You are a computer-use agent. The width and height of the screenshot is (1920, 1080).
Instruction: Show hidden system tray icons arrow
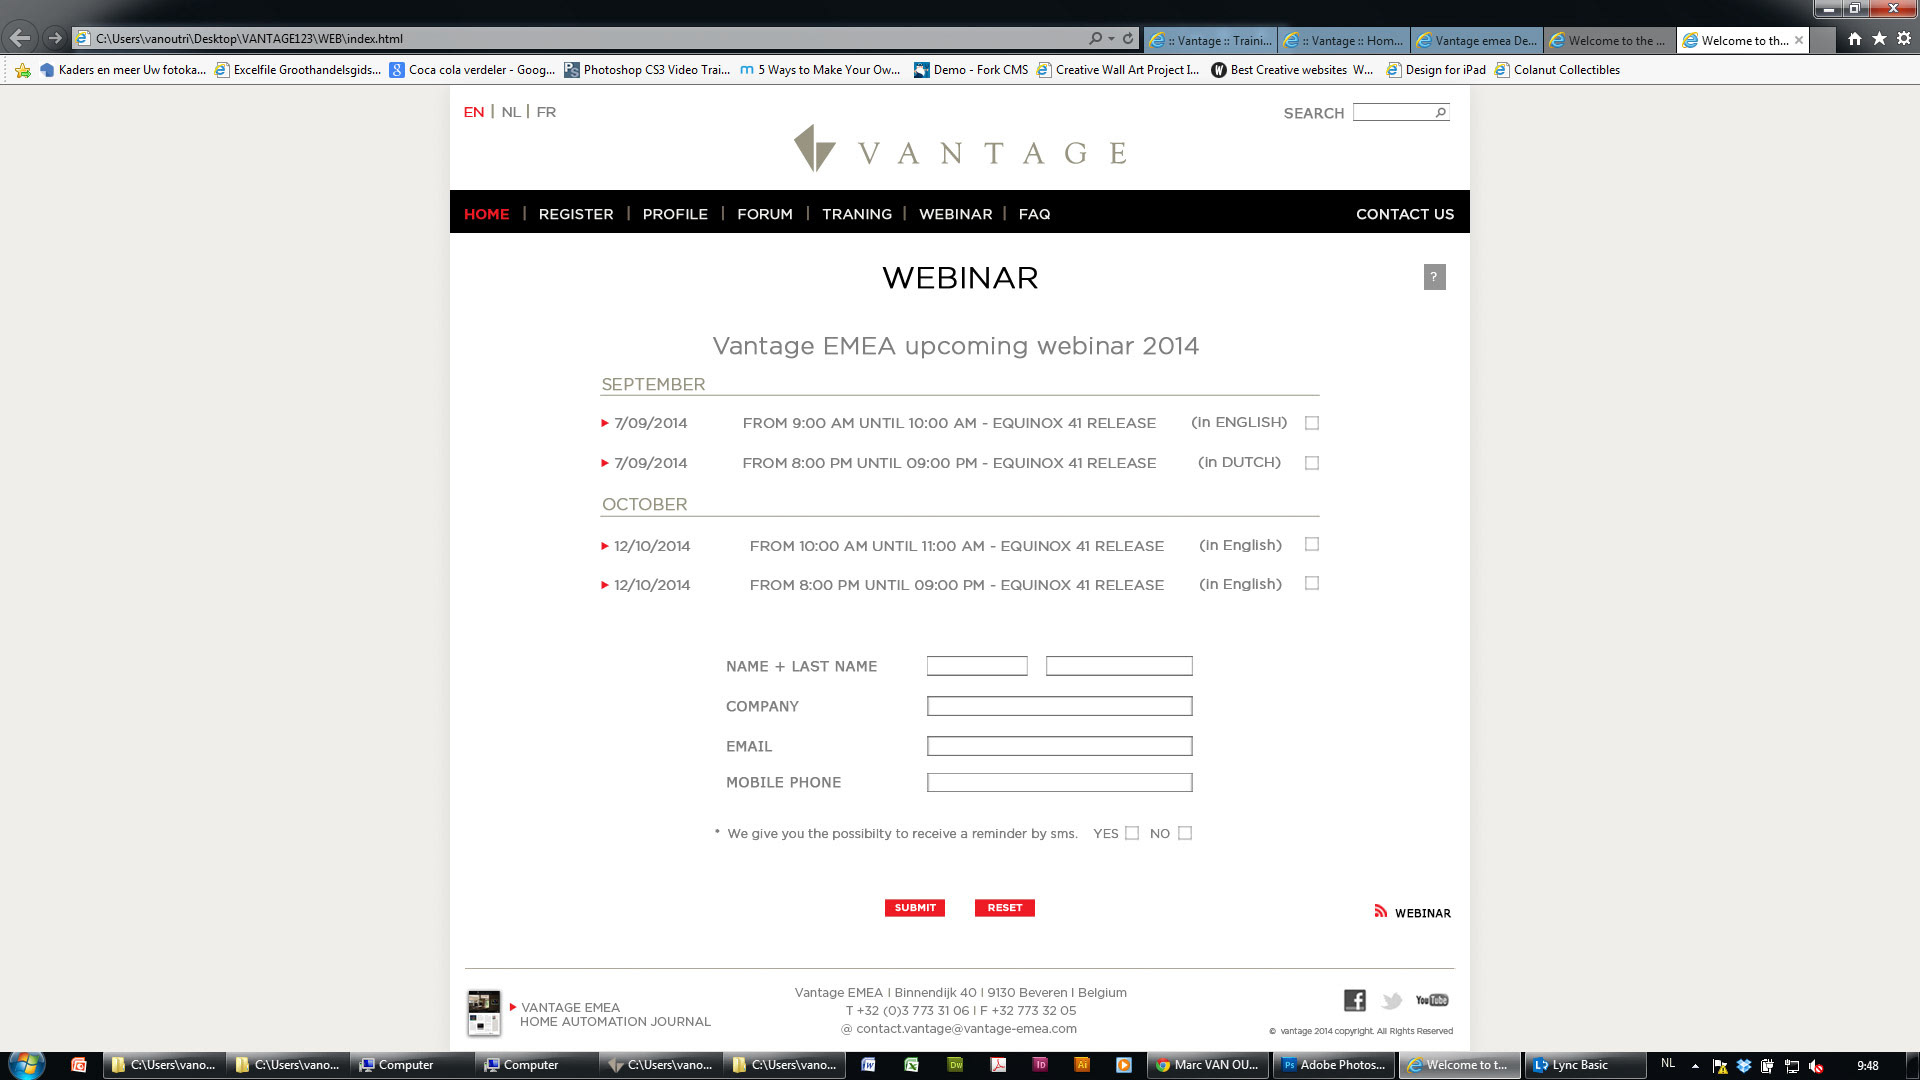pyautogui.click(x=1695, y=1066)
